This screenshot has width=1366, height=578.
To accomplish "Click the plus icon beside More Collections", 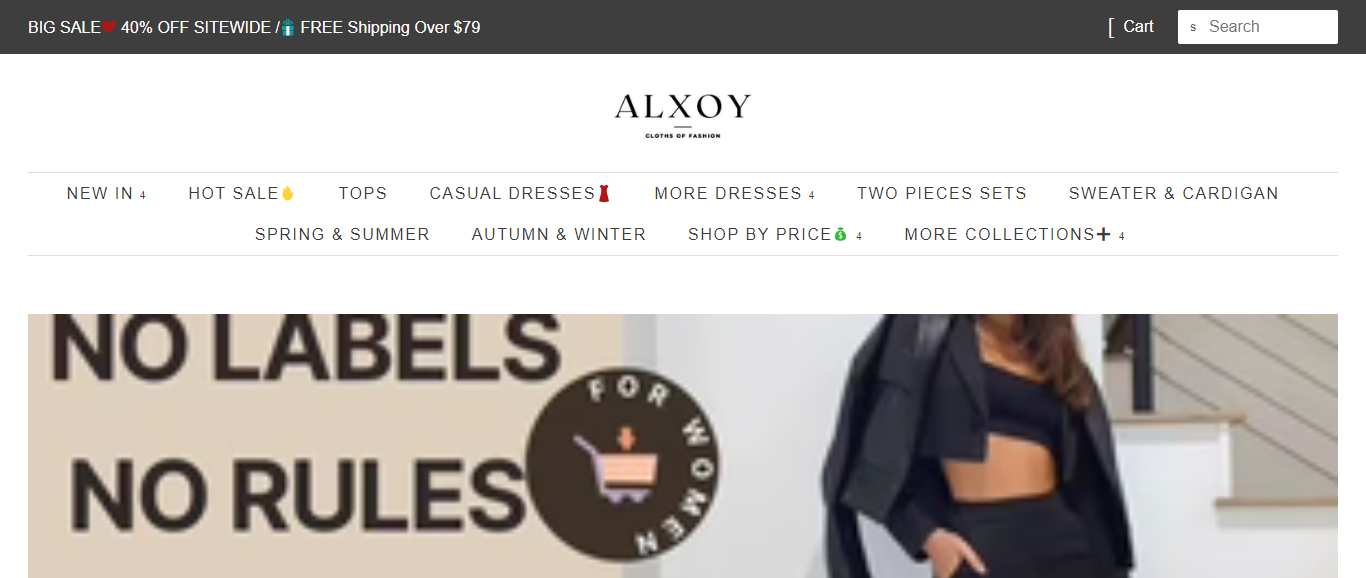I will click(x=1104, y=234).
